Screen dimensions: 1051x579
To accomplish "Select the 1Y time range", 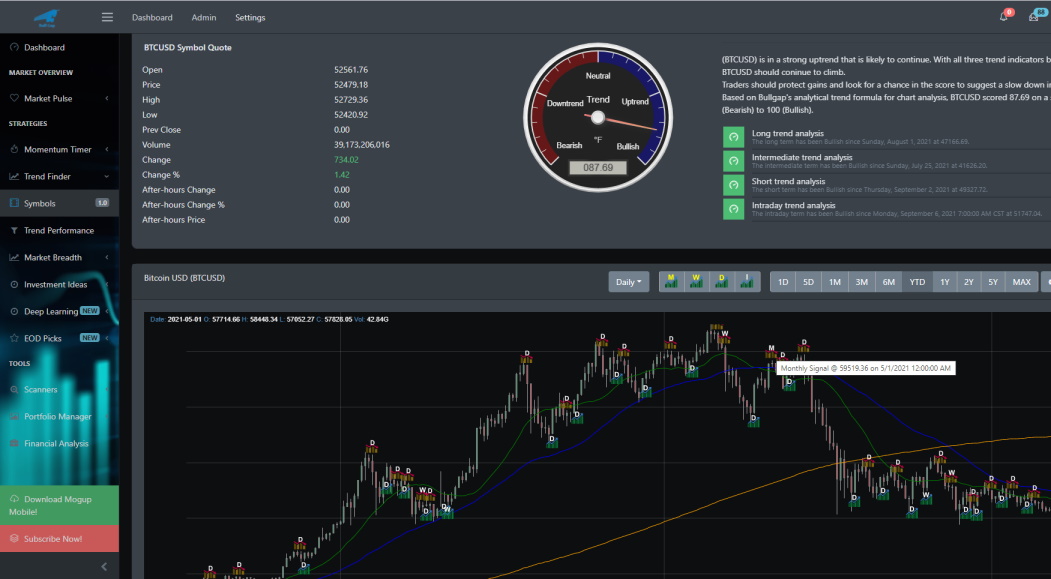I will click(944, 282).
